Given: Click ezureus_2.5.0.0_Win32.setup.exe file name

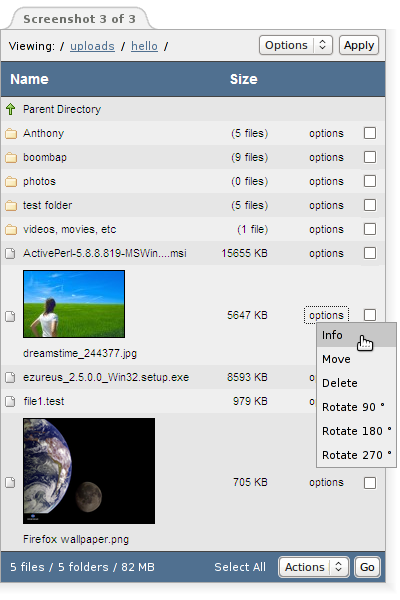Looking at the screenshot, I should click(106, 378).
